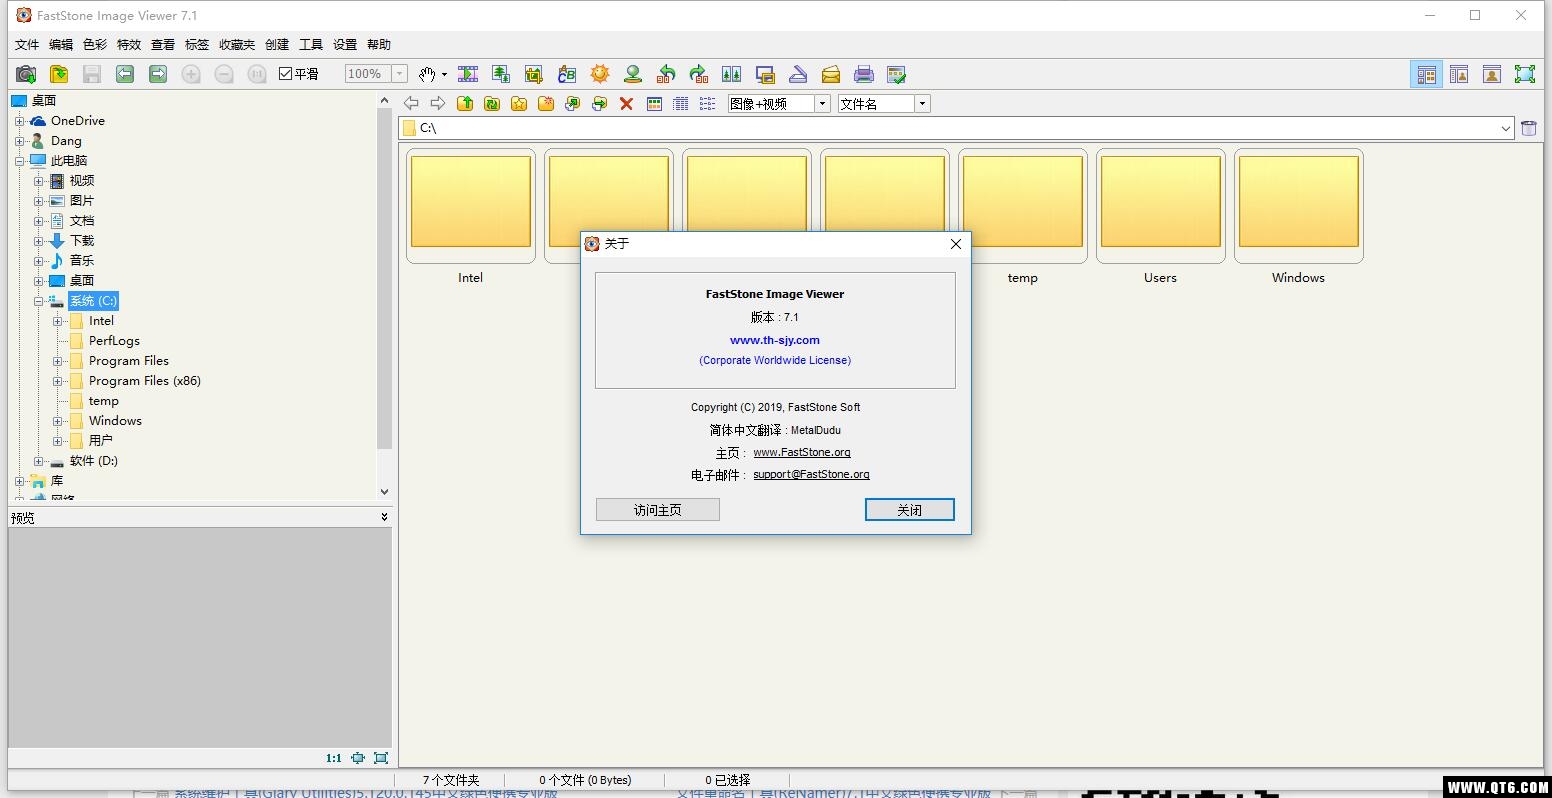Open the 文件 menu

click(27, 44)
